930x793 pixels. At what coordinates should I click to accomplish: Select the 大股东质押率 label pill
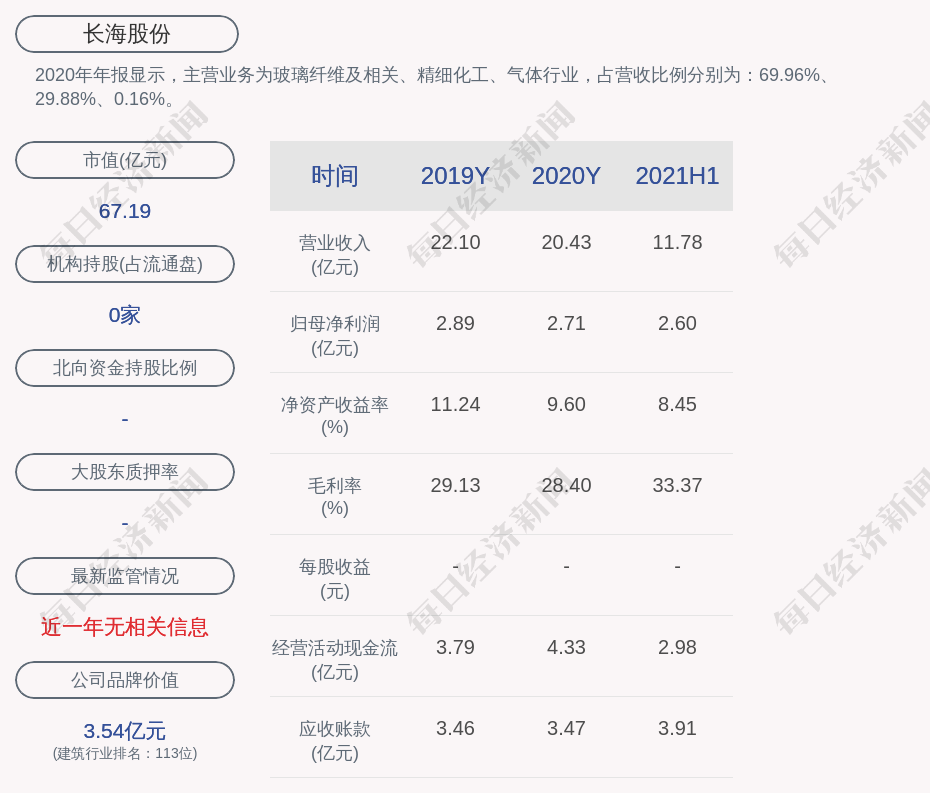pyautogui.click(x=125, y=472)
